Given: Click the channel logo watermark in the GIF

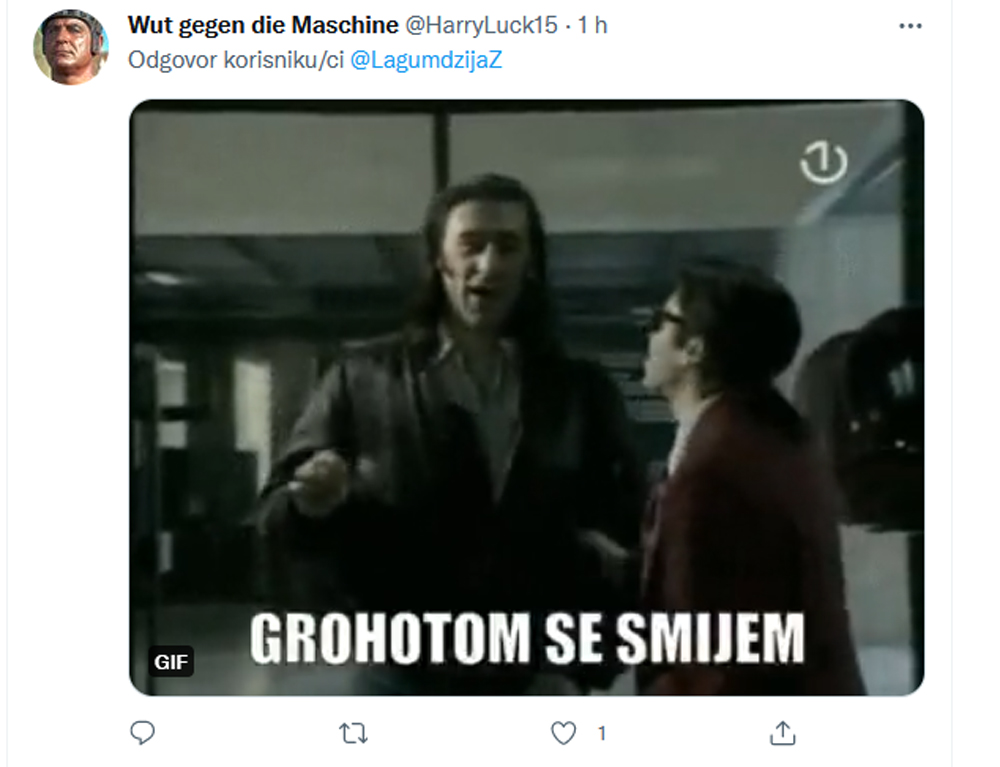Looking at the screenshot, I should click(x=823, y=162).
